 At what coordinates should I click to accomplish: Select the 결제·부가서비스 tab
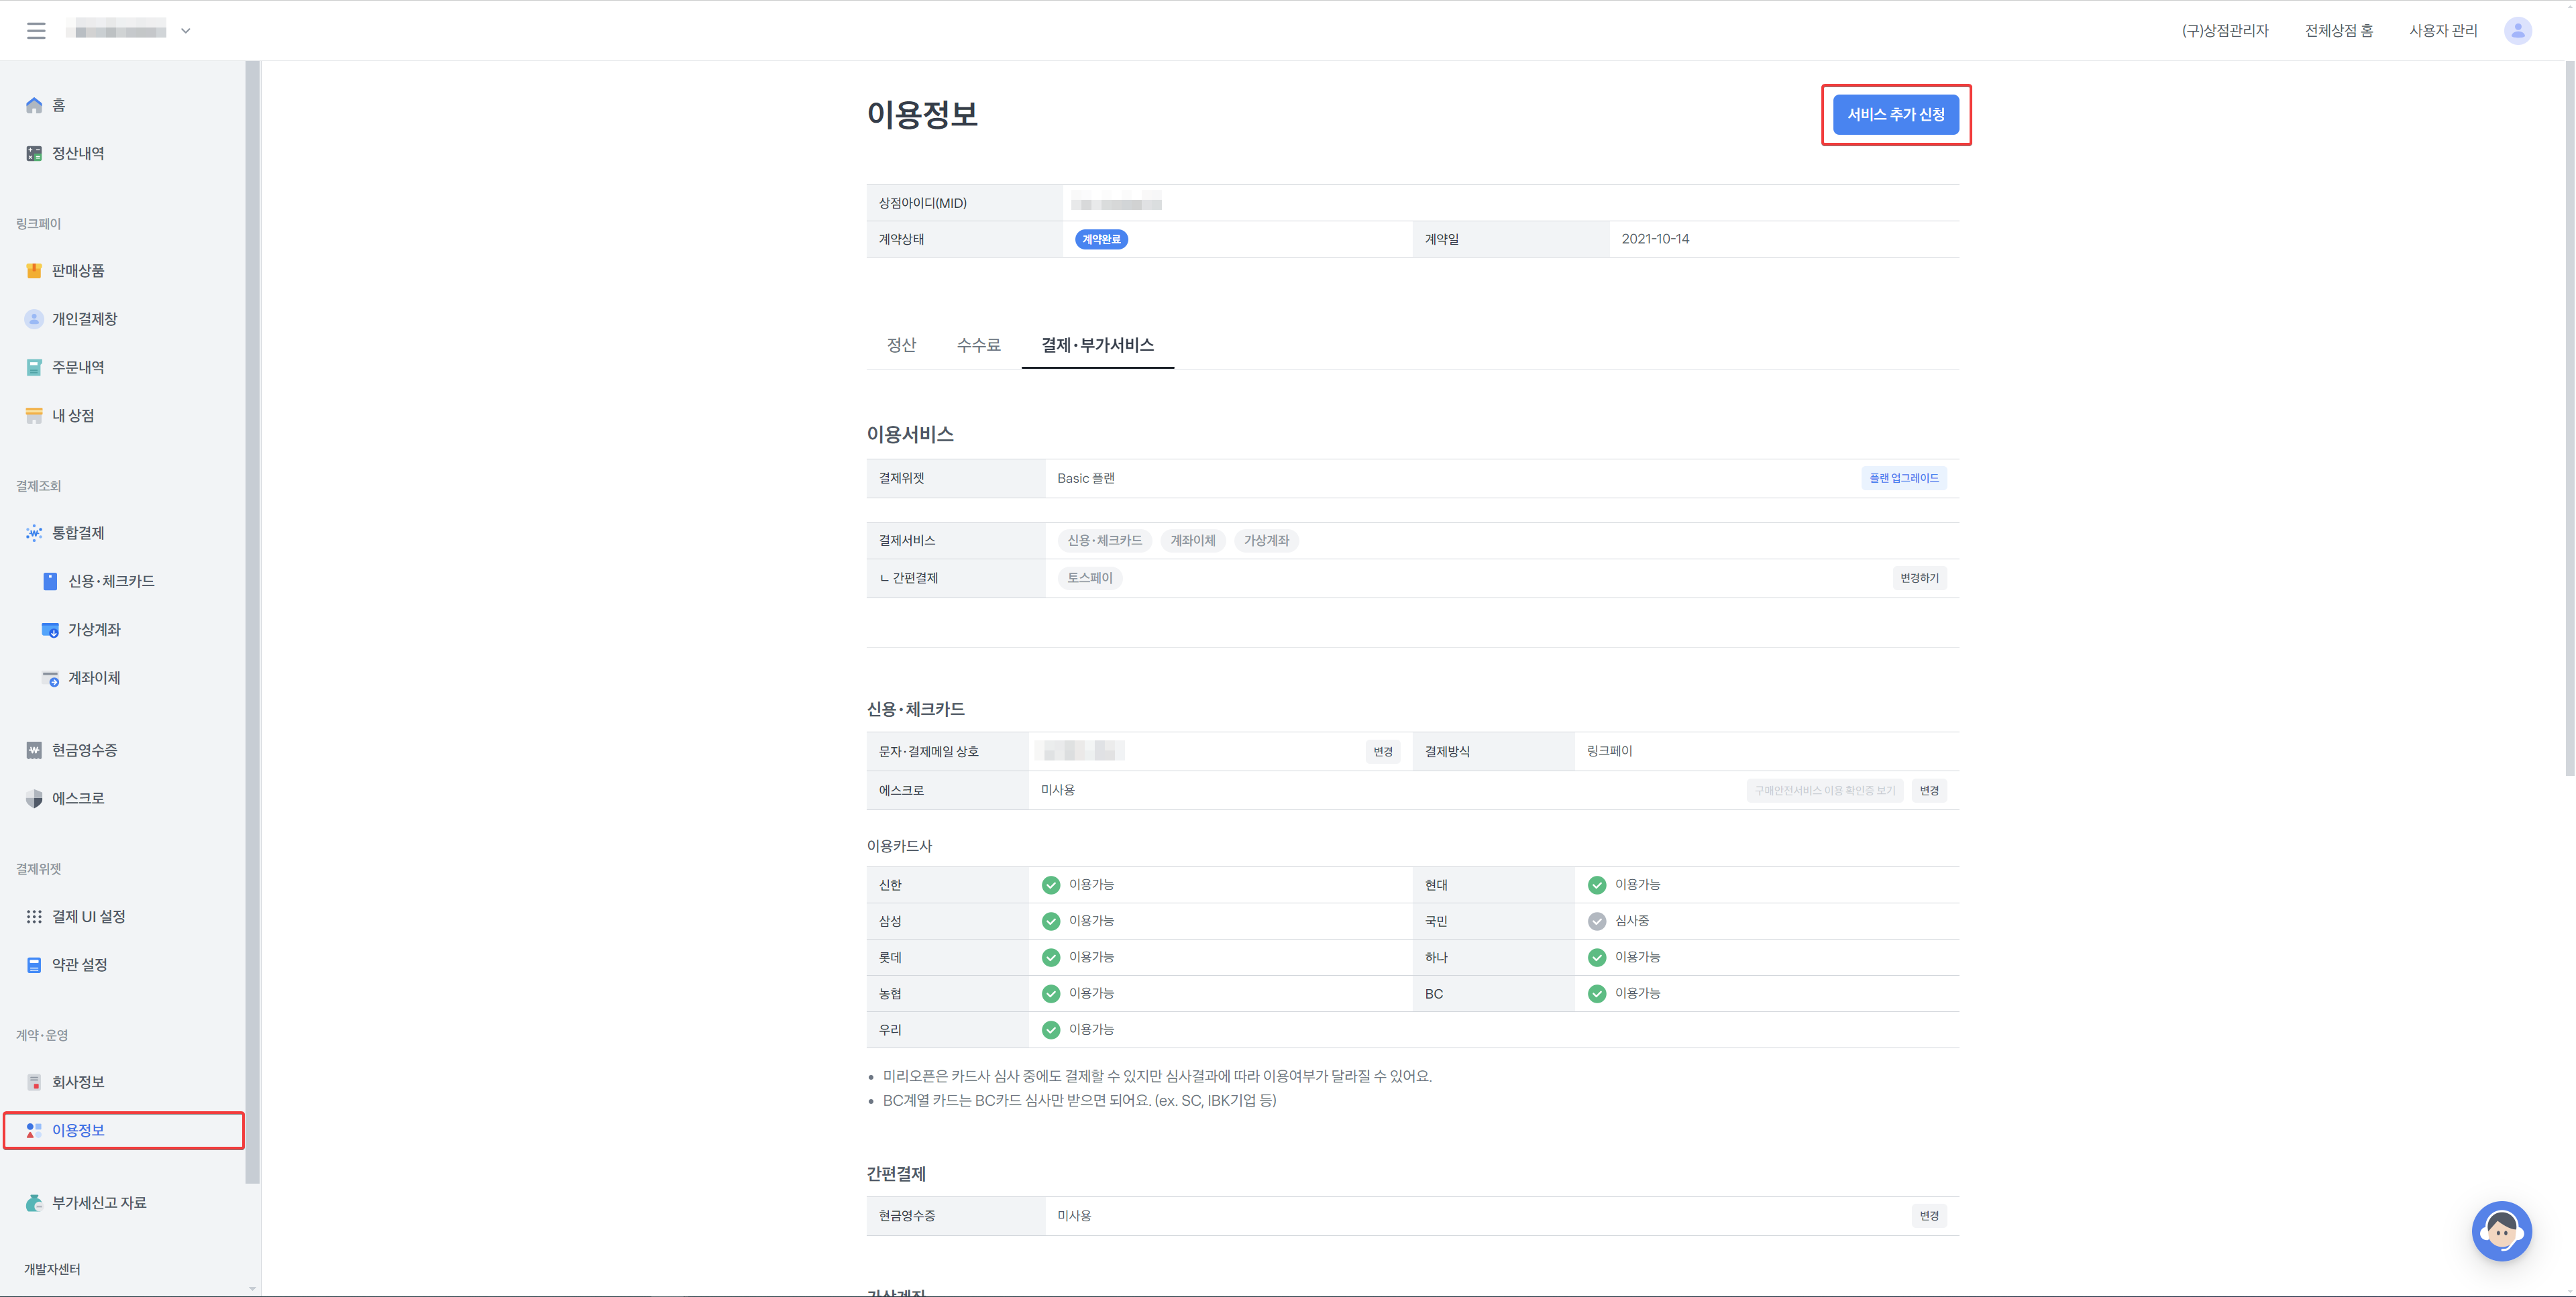[x=1097, y=345]
